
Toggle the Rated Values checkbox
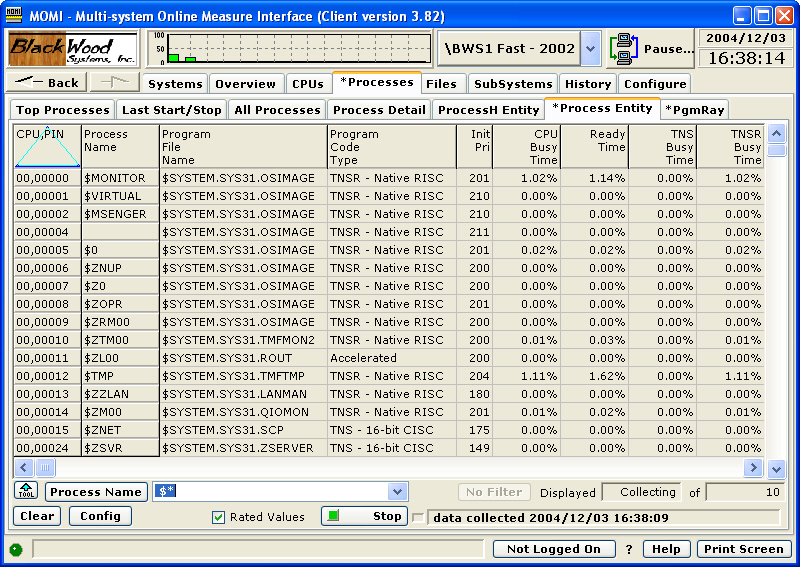218,517
